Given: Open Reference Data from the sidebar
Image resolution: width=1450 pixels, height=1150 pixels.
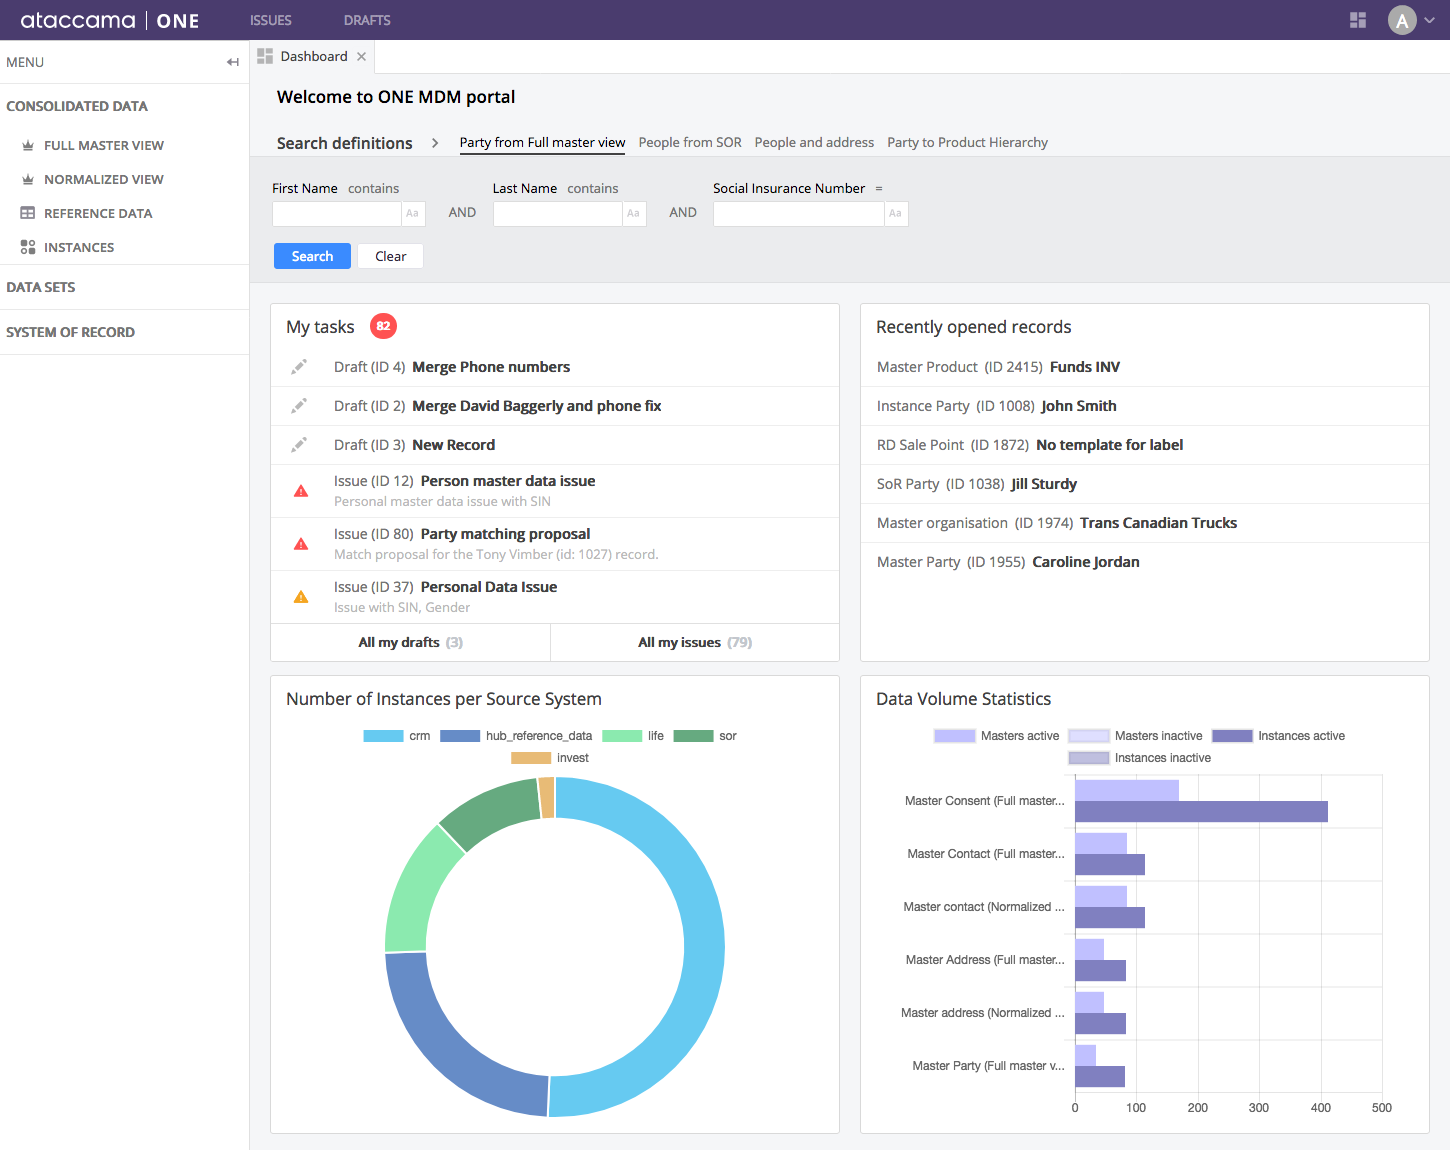Looking at the screenshot, I should pos(98,213).
